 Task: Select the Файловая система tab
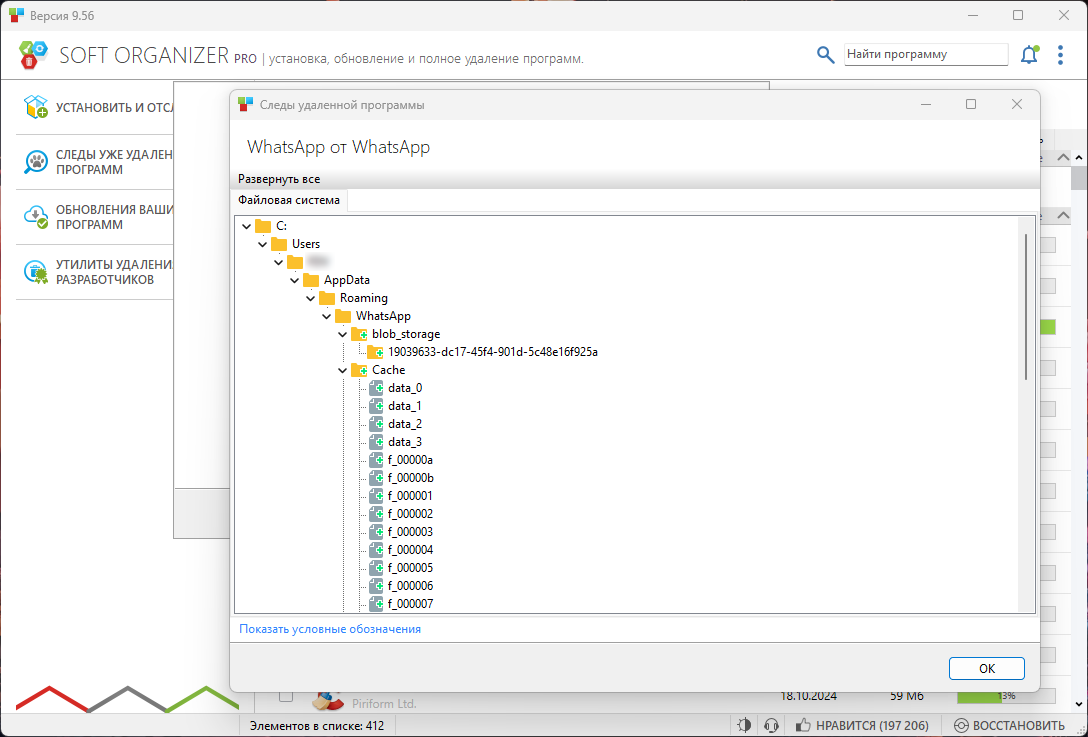click(x=289, y=200)
